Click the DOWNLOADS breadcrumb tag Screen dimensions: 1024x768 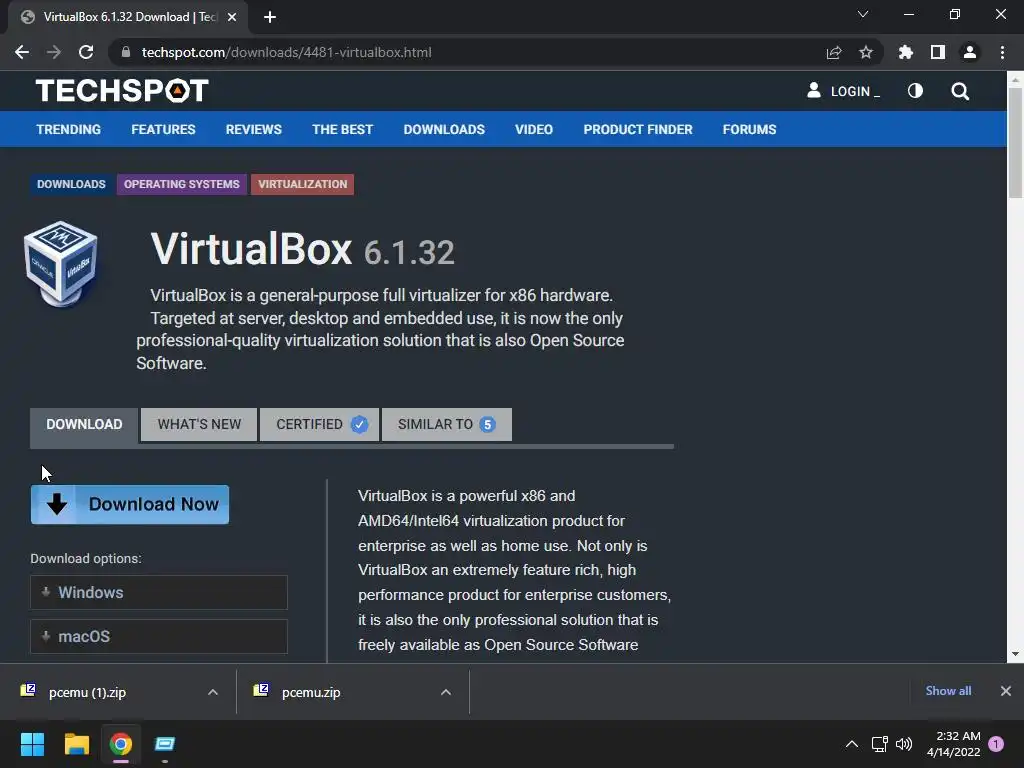pos(71,184)
